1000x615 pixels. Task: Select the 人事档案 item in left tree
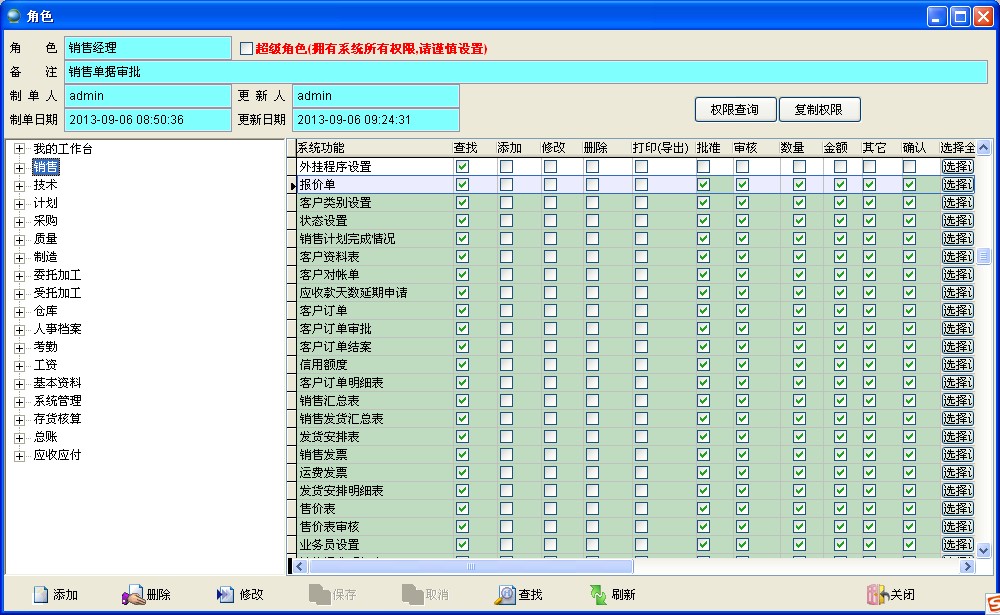coord(57,328)
